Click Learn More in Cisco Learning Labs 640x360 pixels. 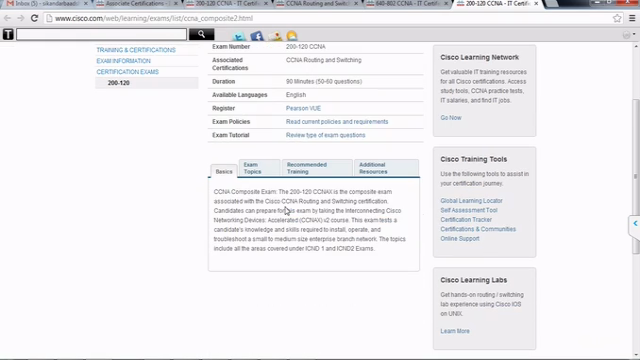(x=455, y=331)
